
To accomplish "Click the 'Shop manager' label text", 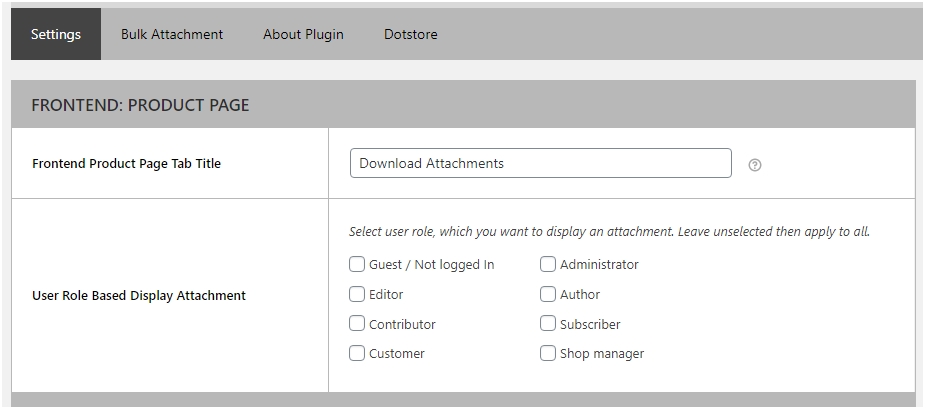I will click(x=602, y=354).
